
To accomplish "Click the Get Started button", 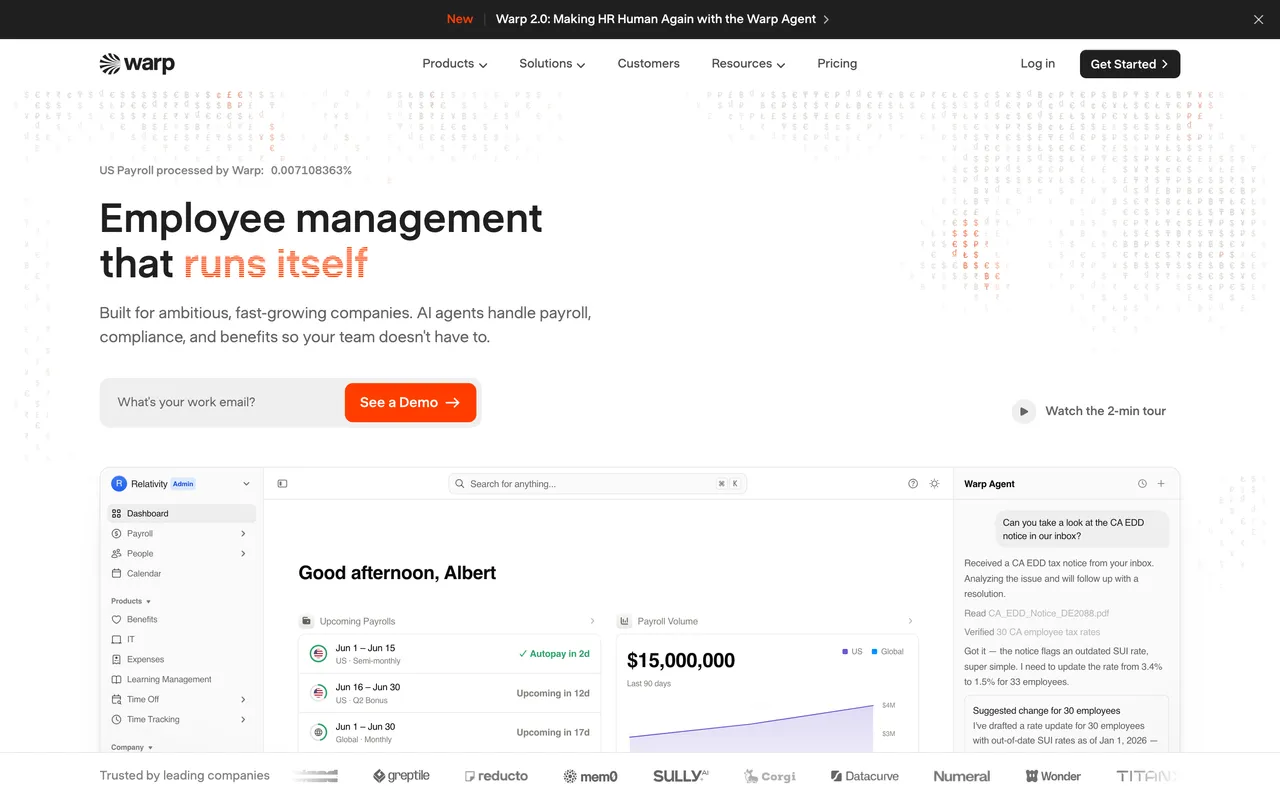I will click(x=1130, y=64).
